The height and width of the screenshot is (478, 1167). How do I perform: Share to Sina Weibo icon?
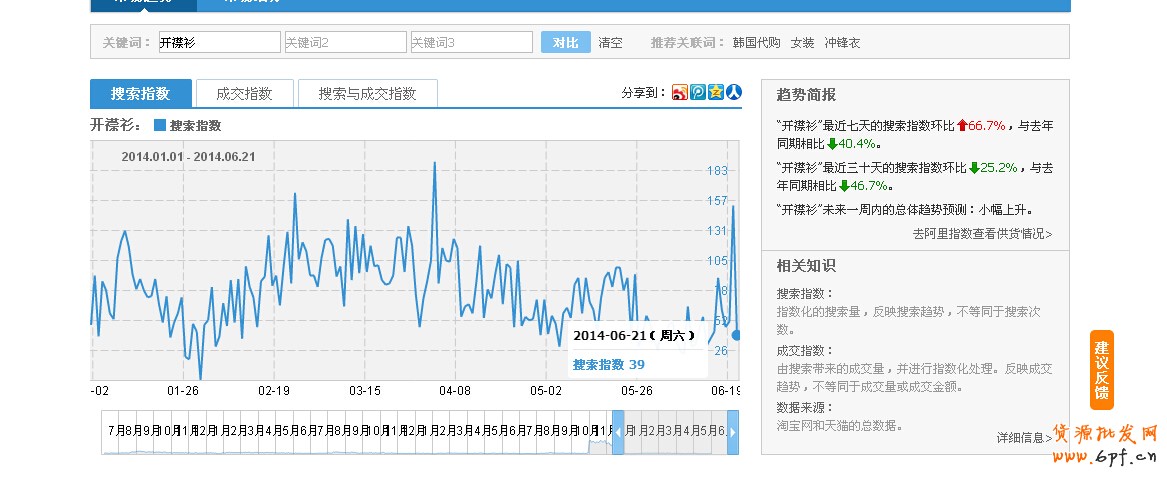point(680,93)
